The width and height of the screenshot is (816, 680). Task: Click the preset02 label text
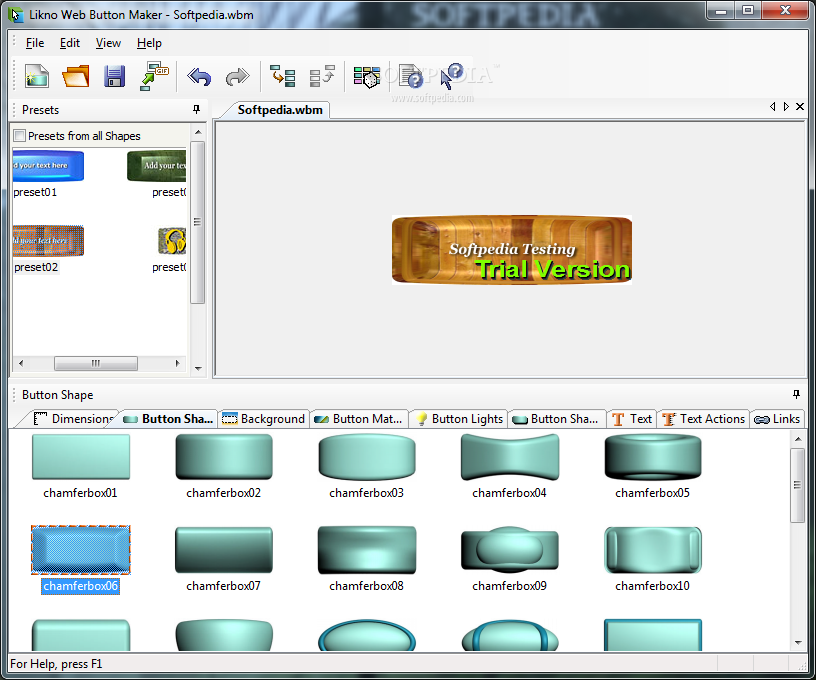pos(36,267)
